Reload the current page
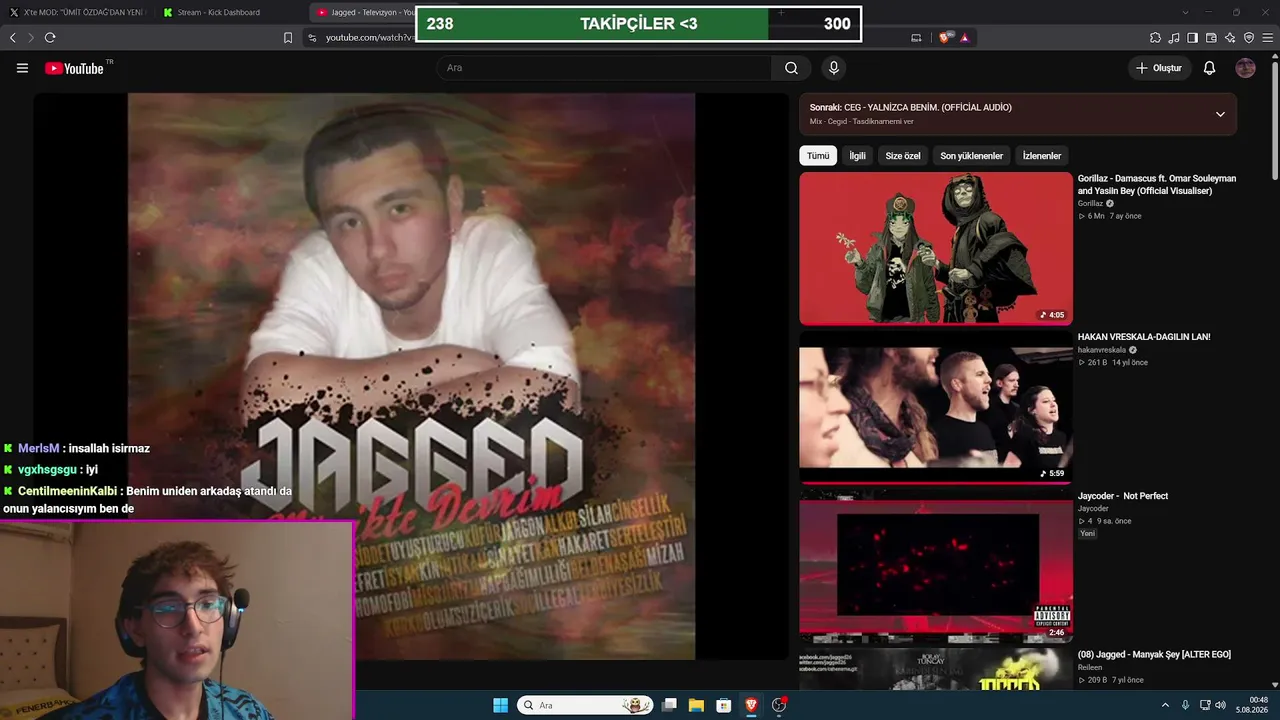This screenshot has height=720, width=1280. (50, 38)
